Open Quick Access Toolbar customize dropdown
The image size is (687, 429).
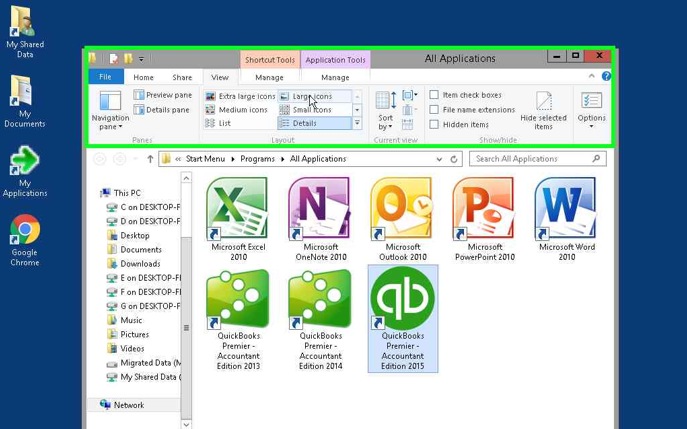[141, 59]
